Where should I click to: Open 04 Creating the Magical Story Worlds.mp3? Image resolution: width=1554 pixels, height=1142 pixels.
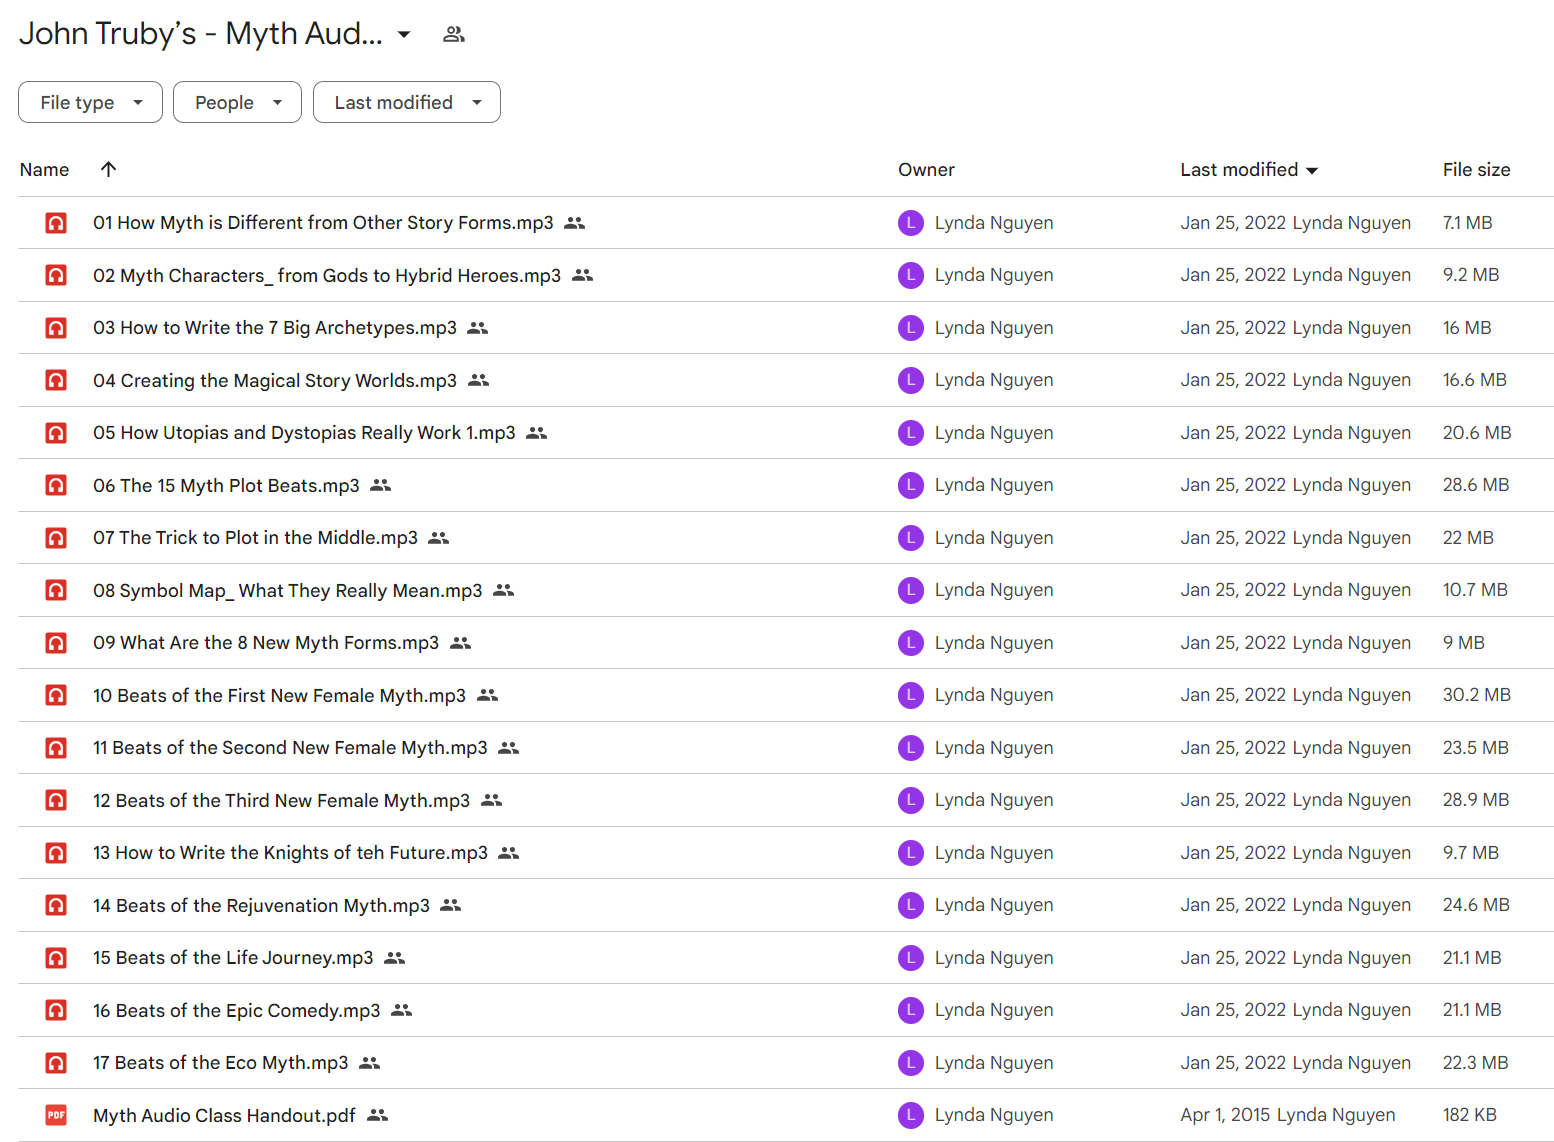[275, 380]
